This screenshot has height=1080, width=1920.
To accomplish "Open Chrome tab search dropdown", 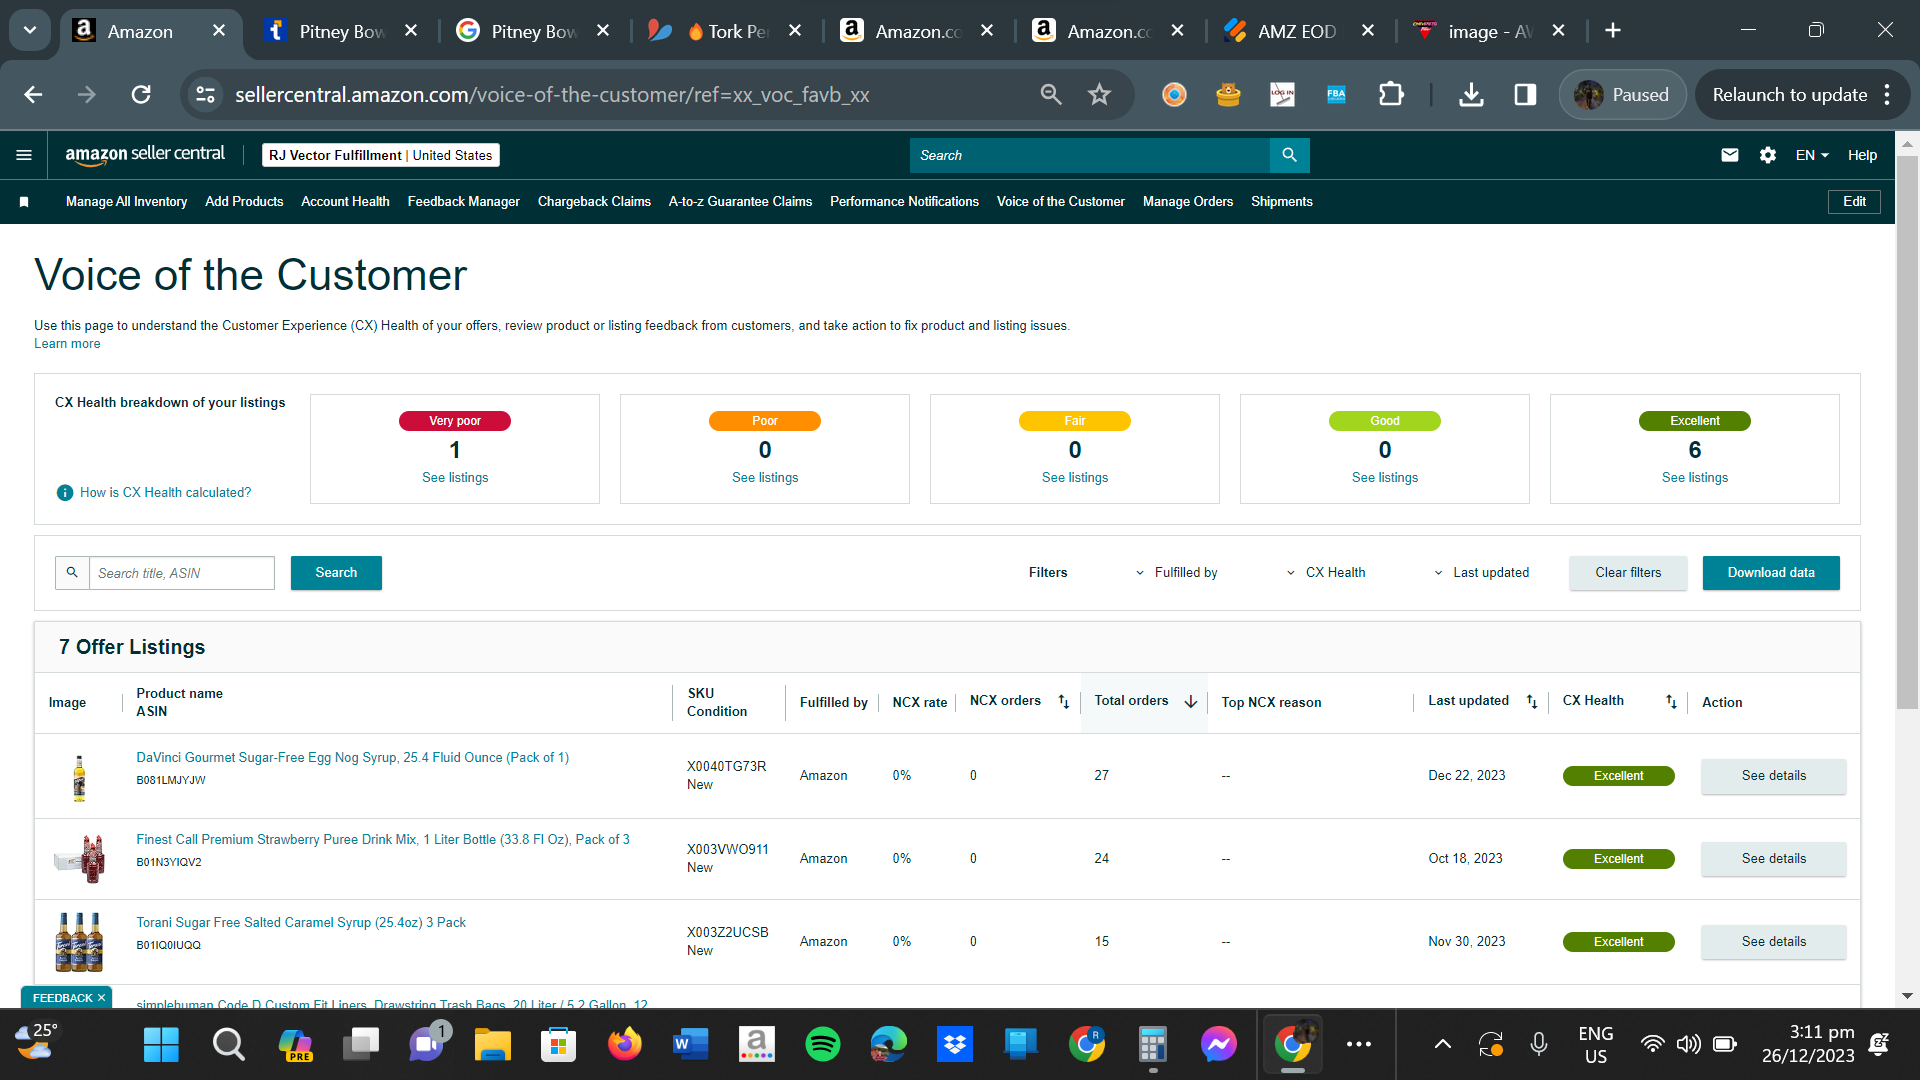I will (30, 30).
